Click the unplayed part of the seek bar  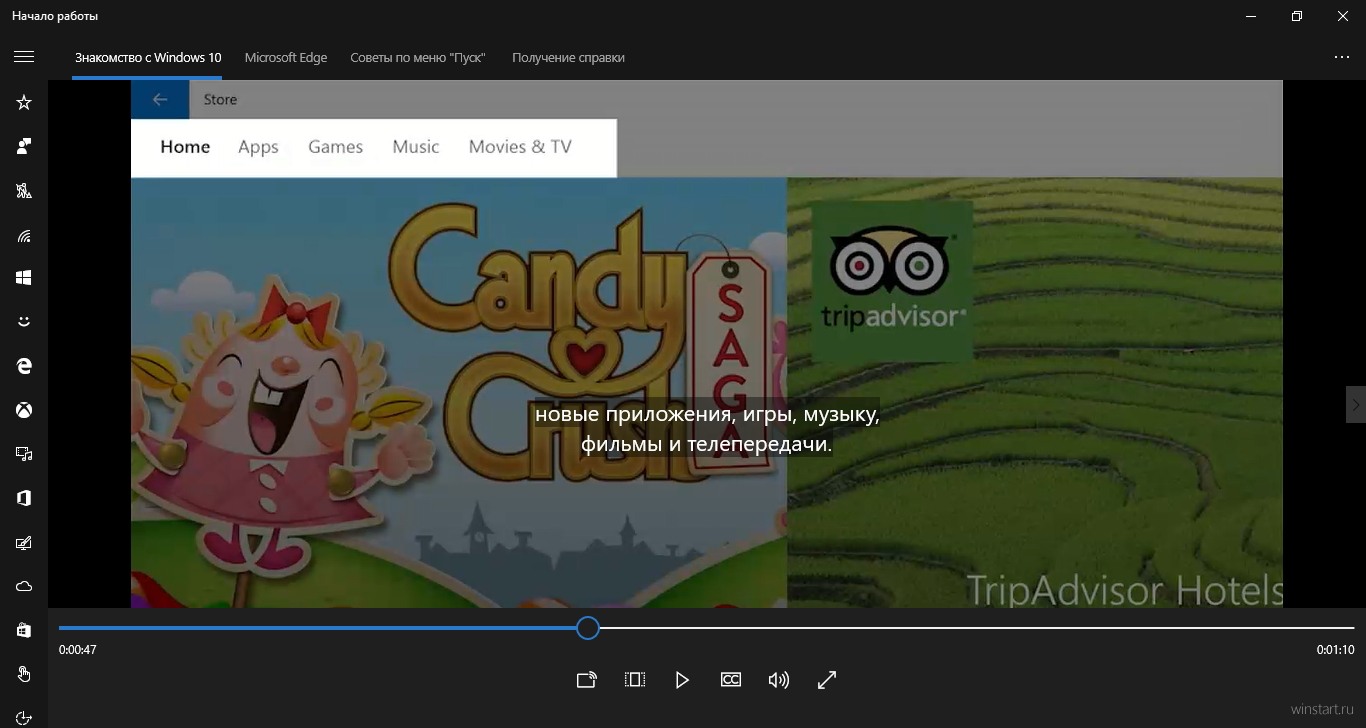pos(977,628)
